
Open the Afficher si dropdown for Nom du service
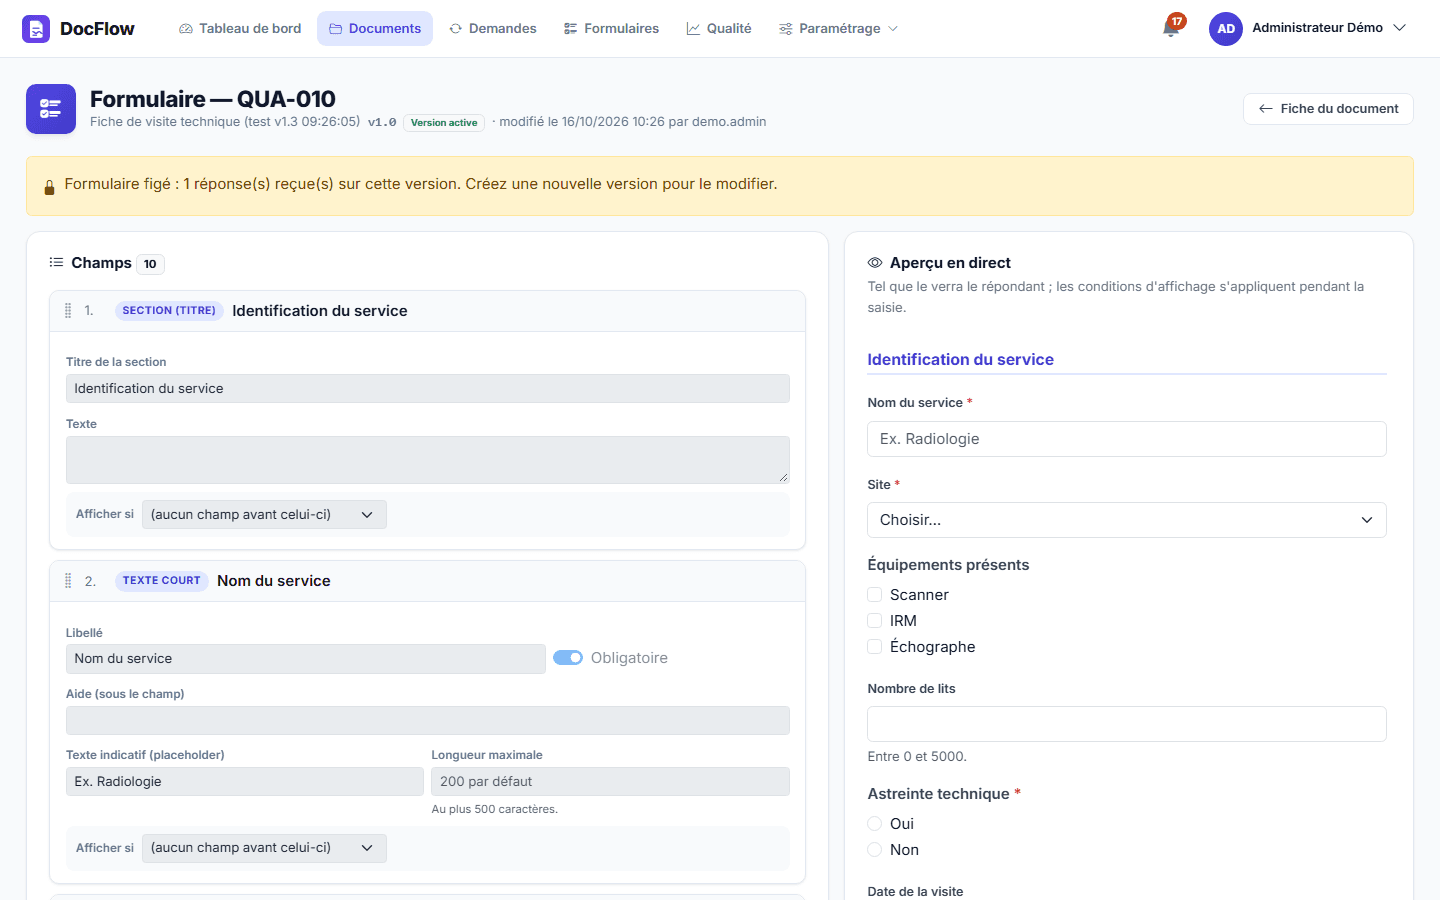click(264, 848)
